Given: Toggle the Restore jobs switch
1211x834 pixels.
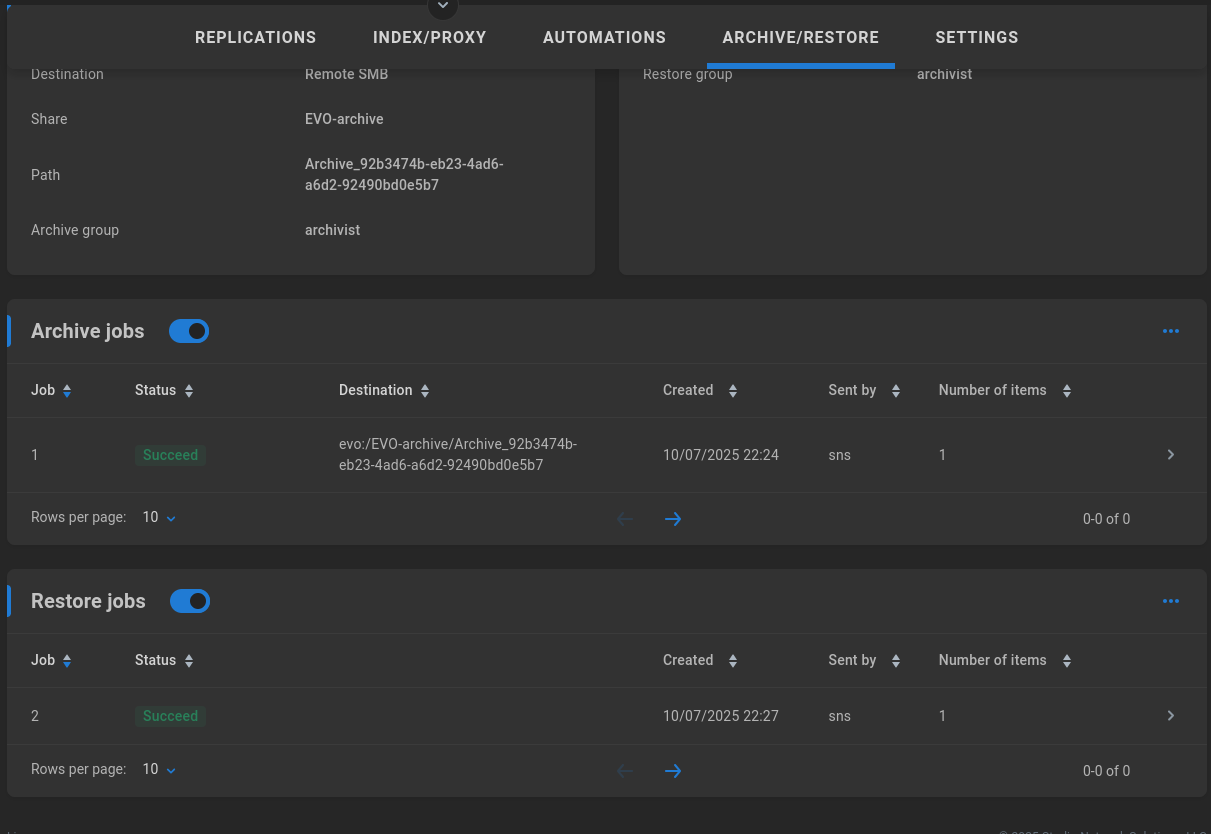Looking at the screenshot, I should pyautogui.click(x=190, y=601).
